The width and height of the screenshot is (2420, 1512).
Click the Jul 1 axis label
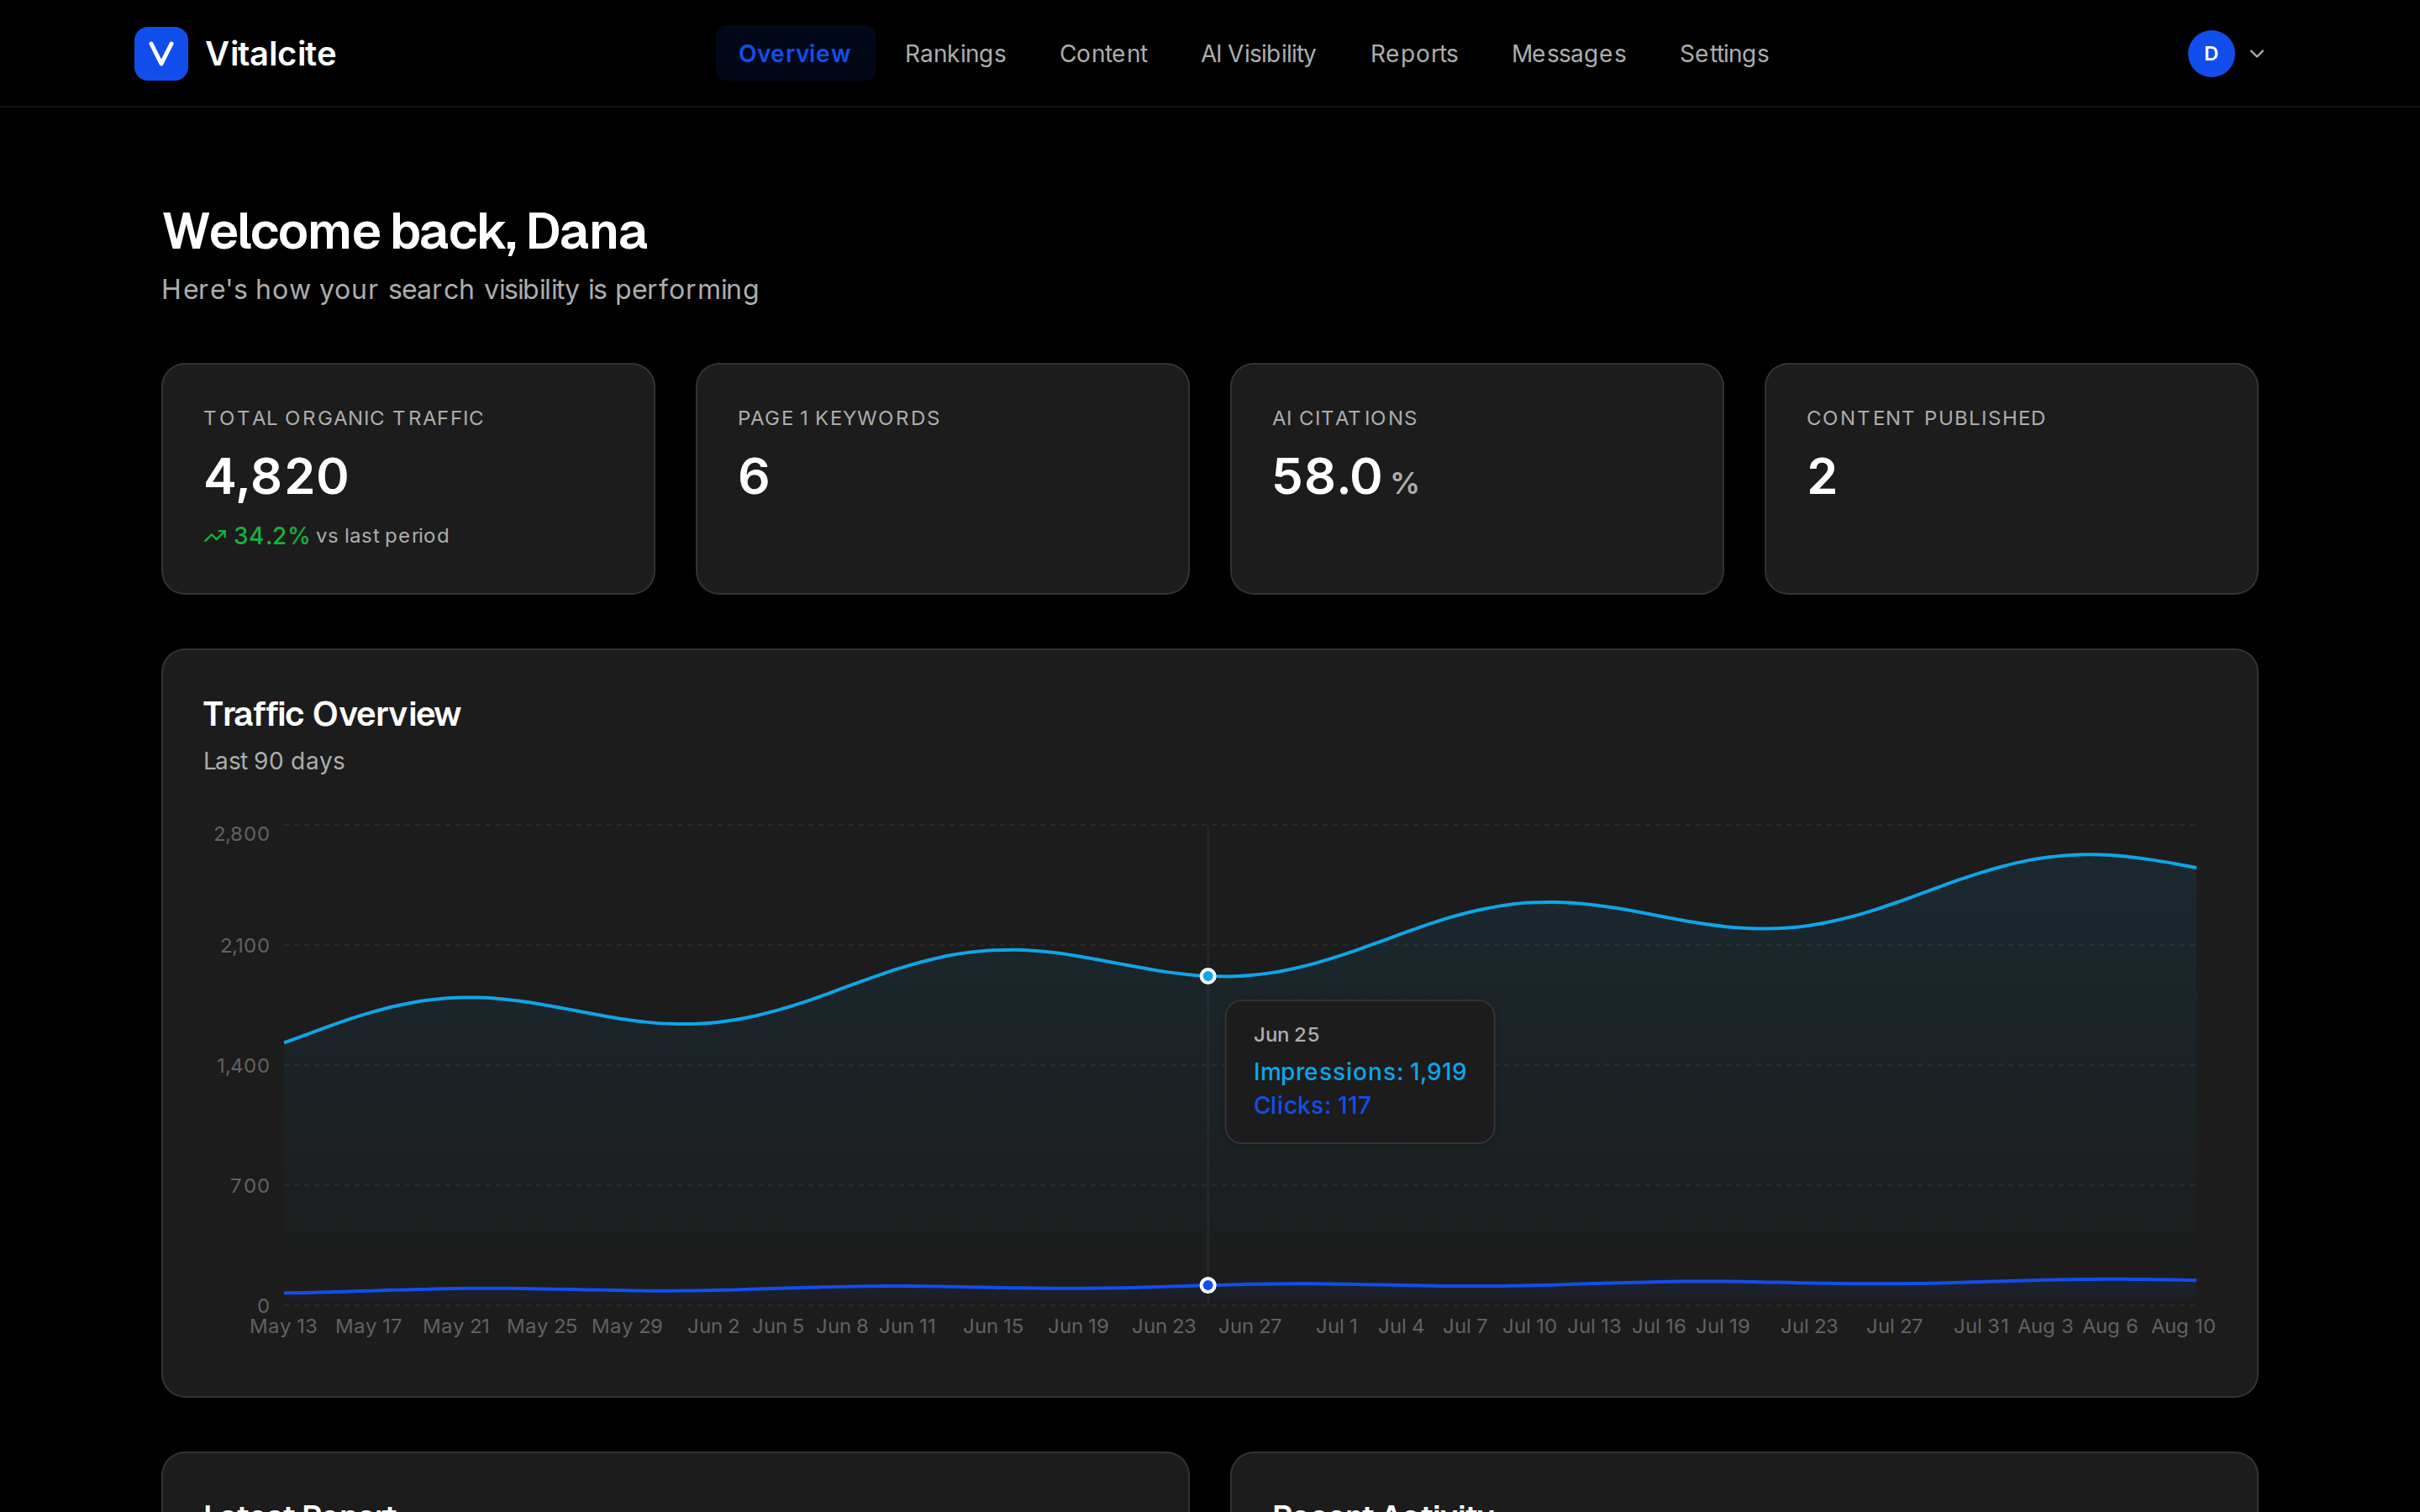click(x=1337, y=1326)
